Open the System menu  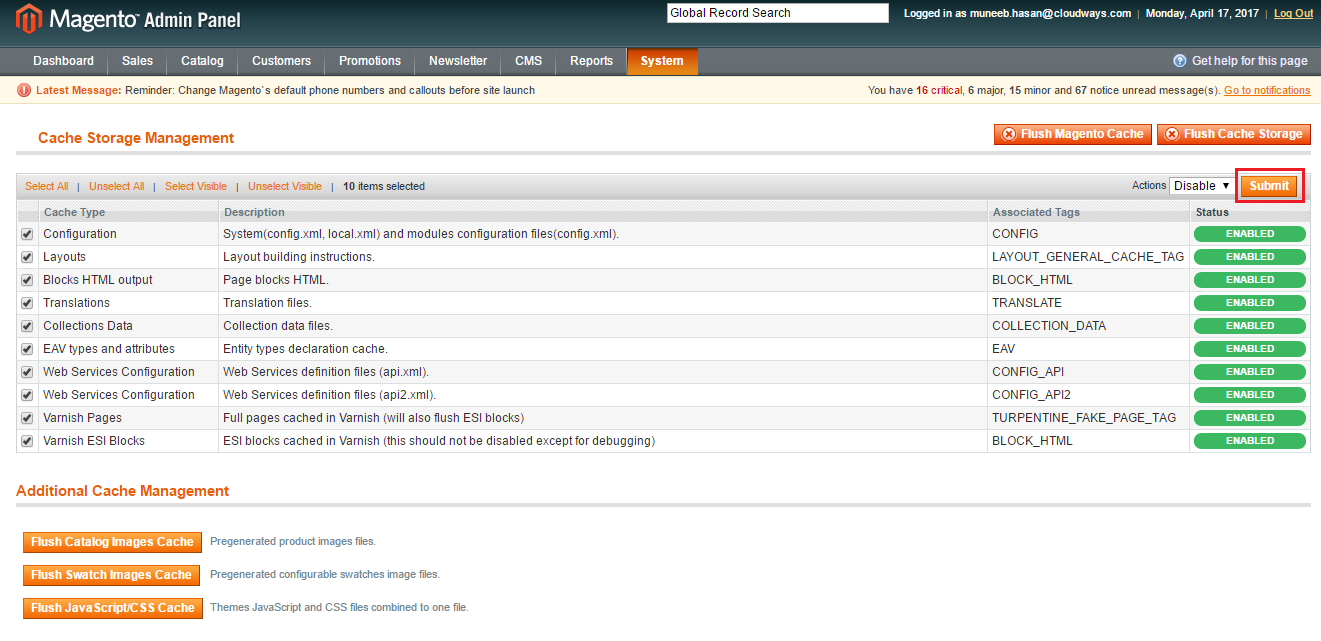click(662, 61)
